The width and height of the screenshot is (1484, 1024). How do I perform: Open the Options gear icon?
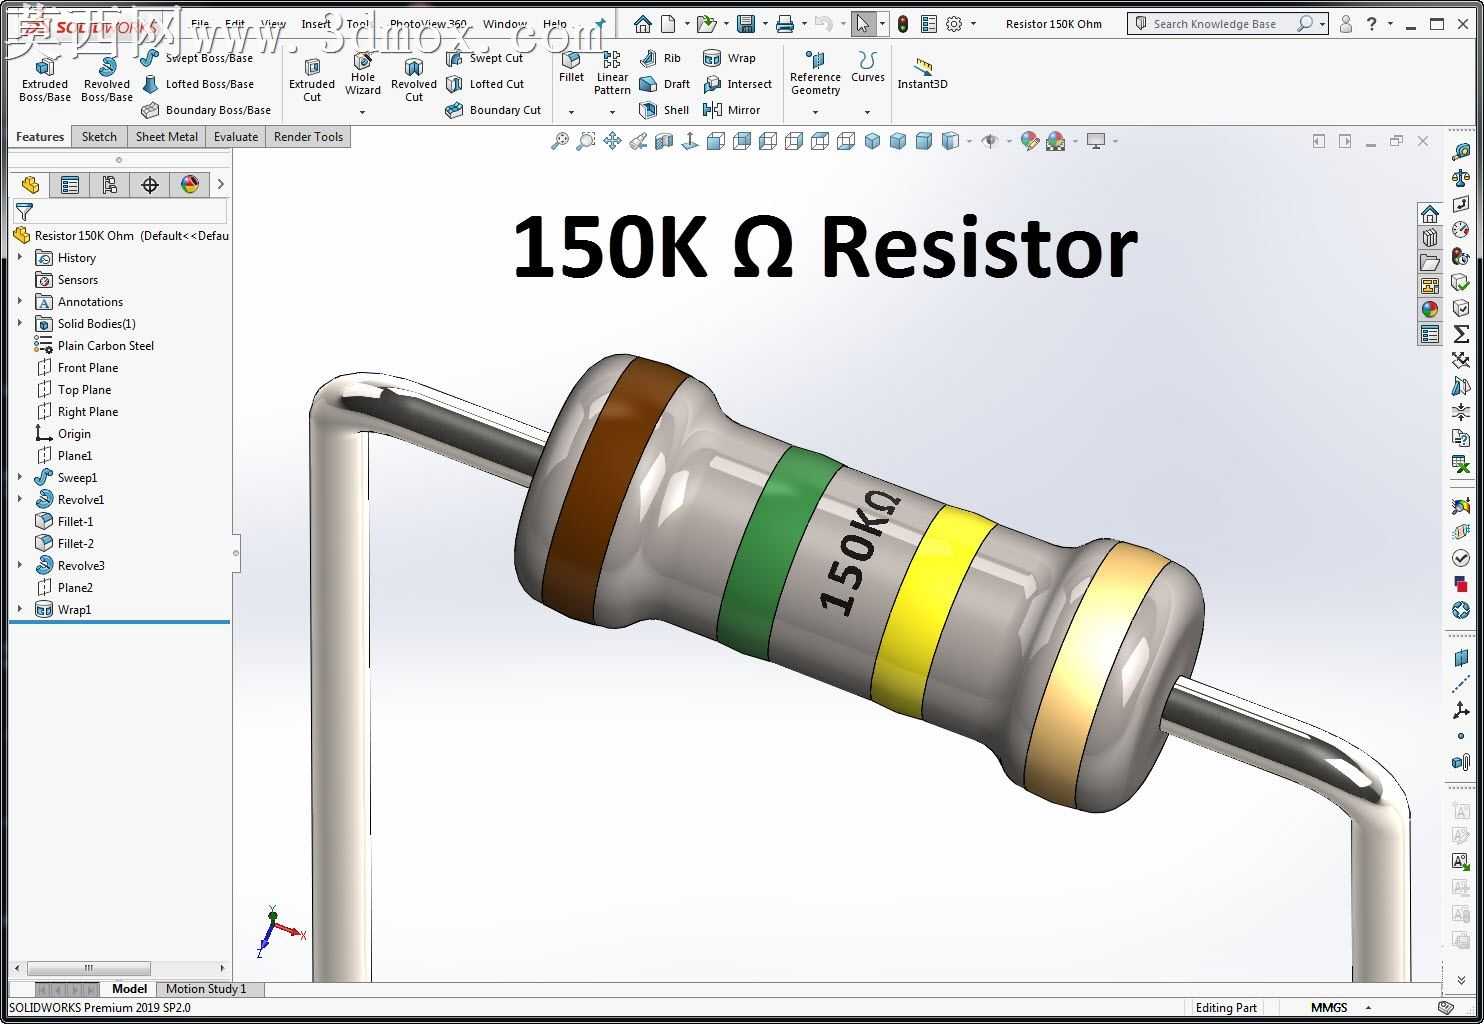[954, 24]
